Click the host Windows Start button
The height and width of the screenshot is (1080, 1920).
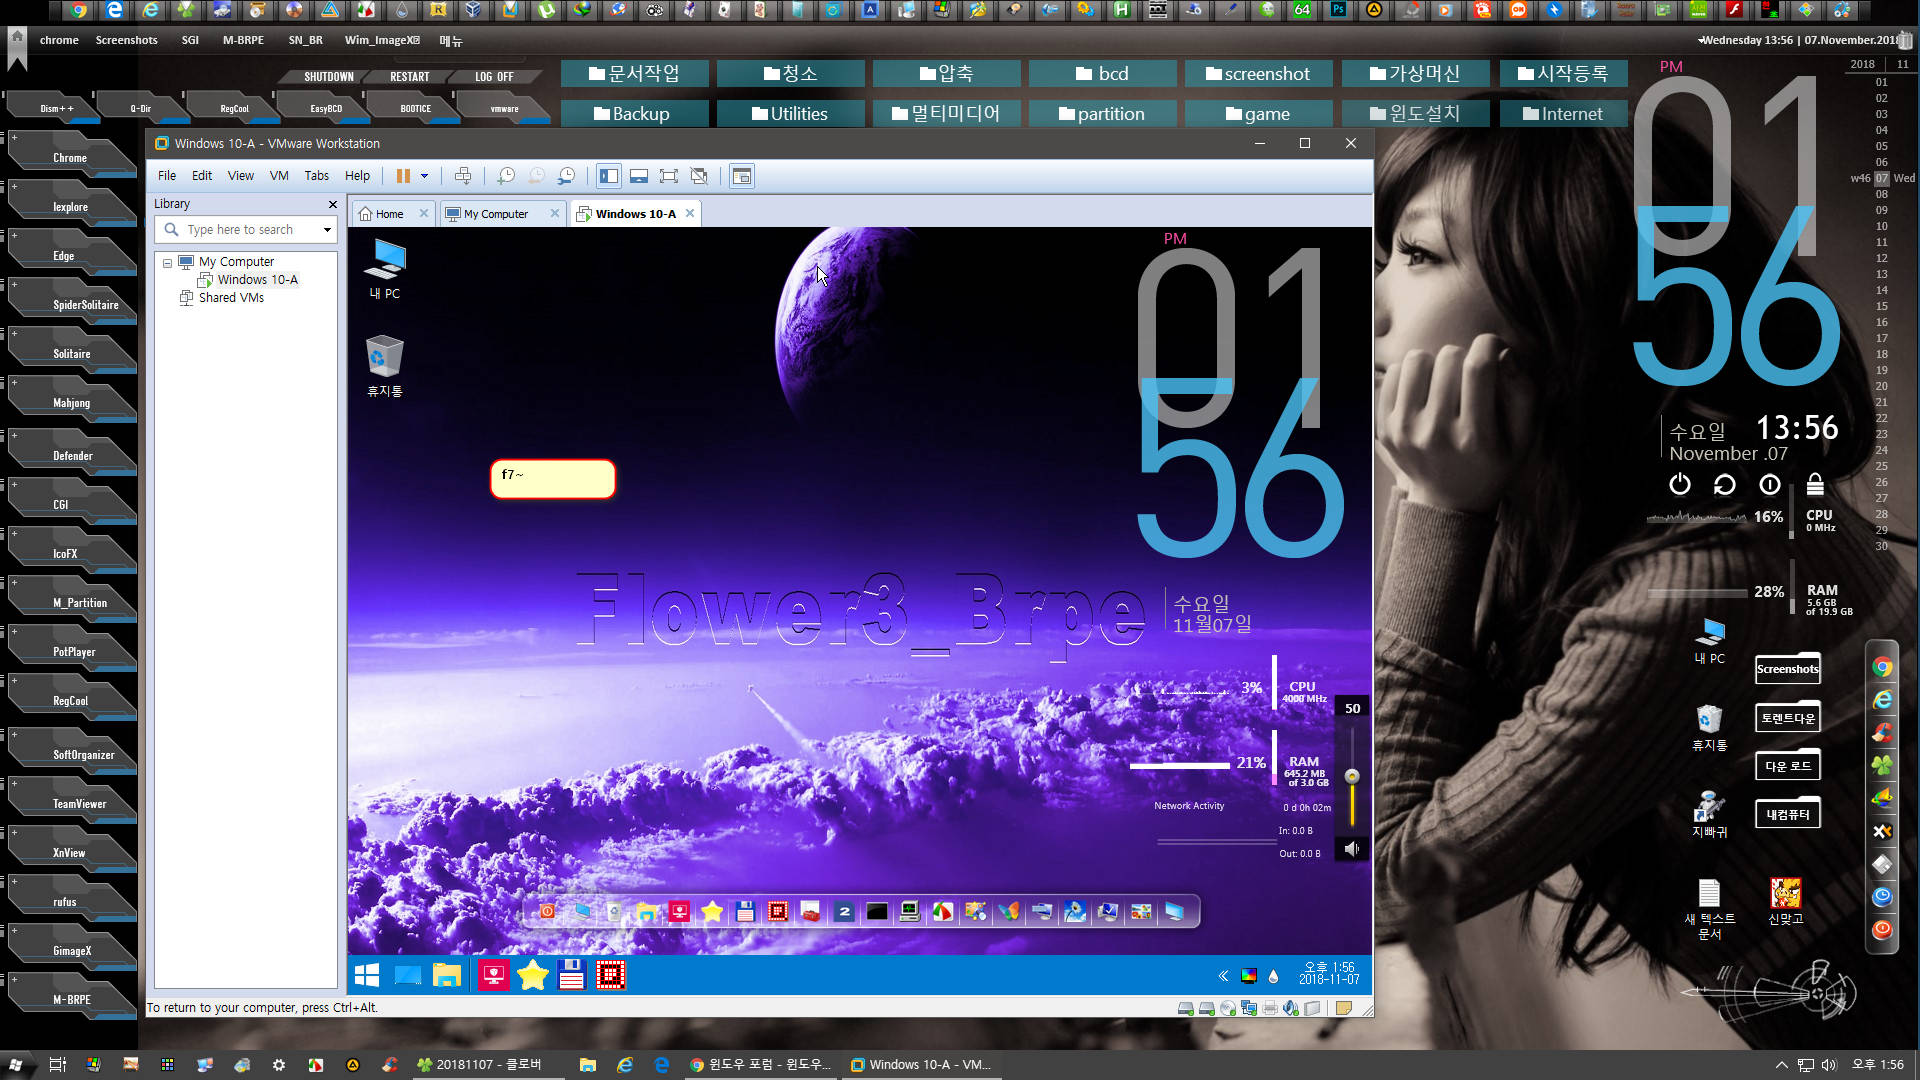[16, 1065]
